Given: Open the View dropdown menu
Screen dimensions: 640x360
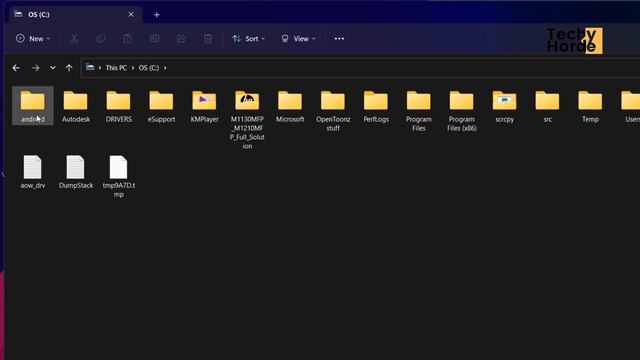Looking at the screenshot, I should point(298,39).
